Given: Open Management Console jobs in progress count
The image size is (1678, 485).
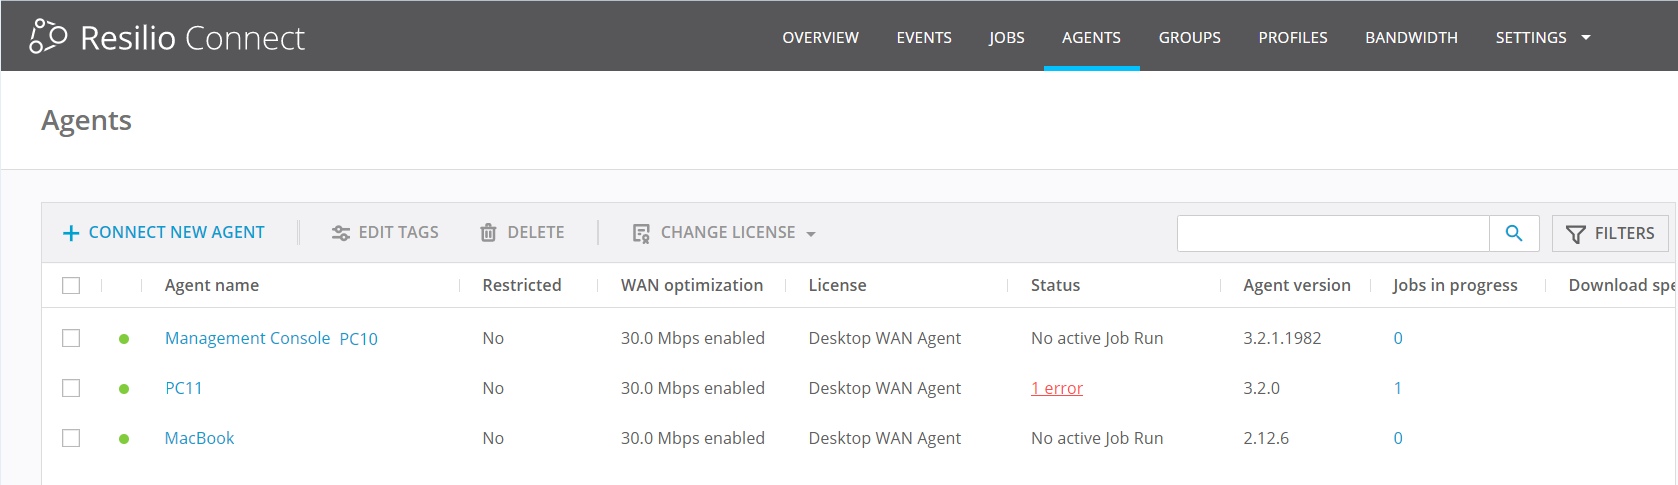Looking at the screenshot, I should (1398, 338).
